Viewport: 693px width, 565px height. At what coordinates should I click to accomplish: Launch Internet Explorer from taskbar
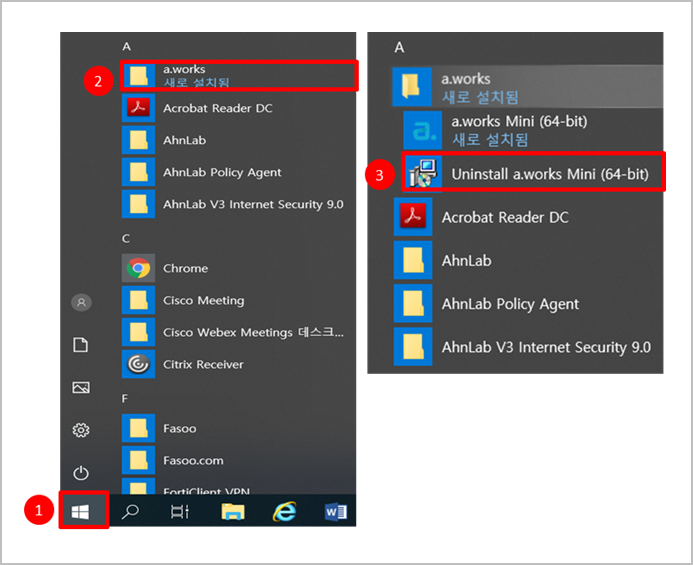(x=285, y=512)
